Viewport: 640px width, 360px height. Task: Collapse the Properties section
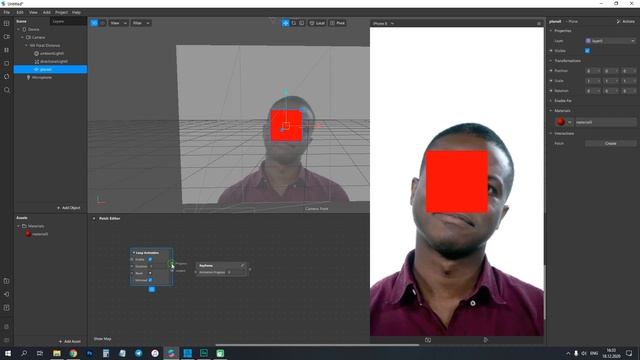551,31
